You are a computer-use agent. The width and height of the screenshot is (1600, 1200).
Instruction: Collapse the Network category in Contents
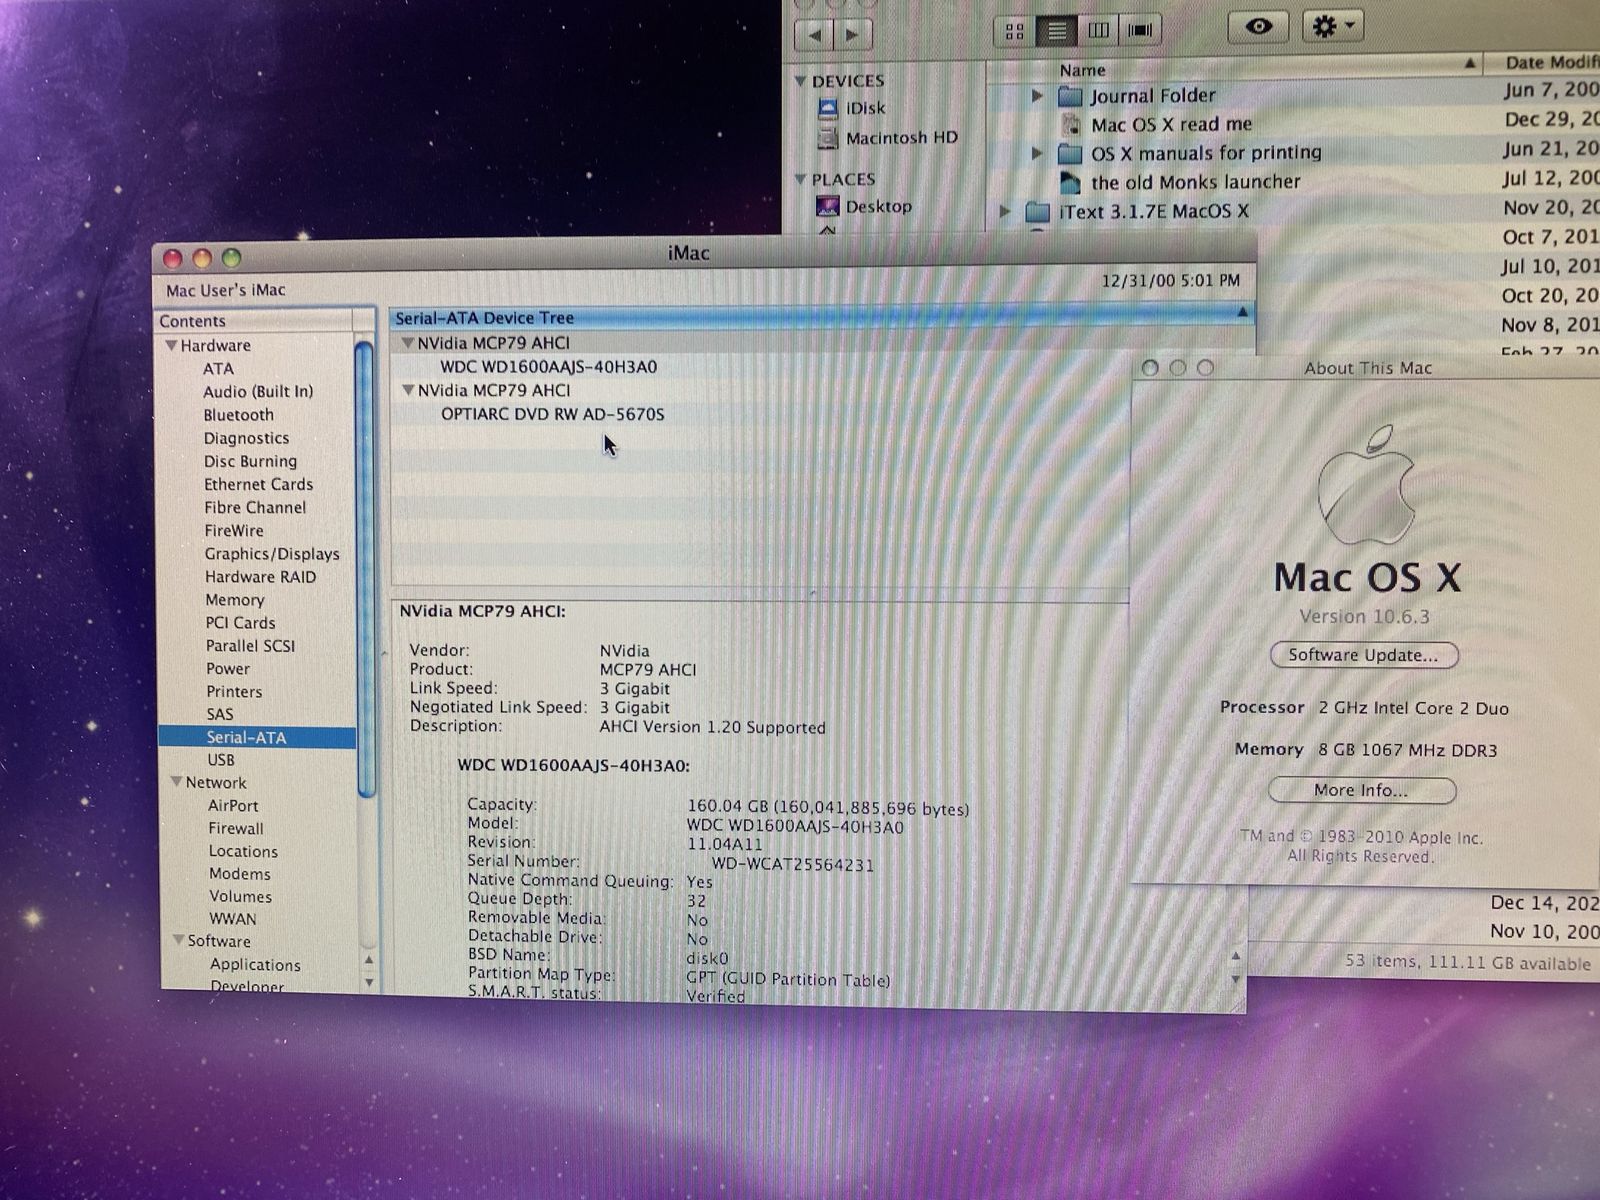176,782
